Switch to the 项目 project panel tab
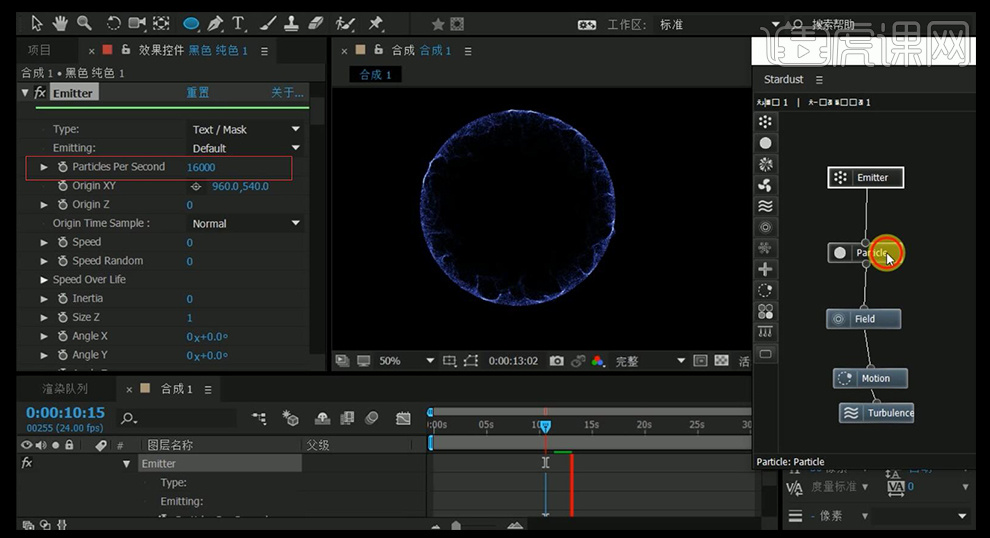 (x=39, y=50)
